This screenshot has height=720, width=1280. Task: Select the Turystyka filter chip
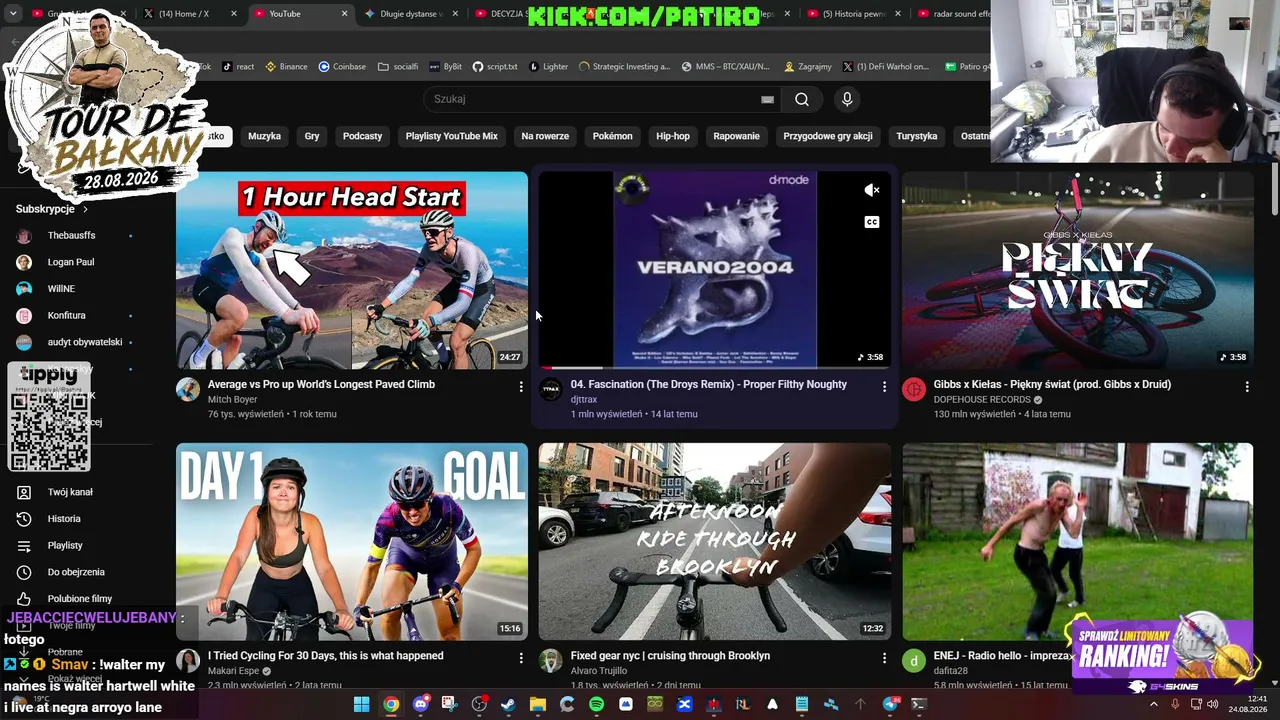point(917,136)
